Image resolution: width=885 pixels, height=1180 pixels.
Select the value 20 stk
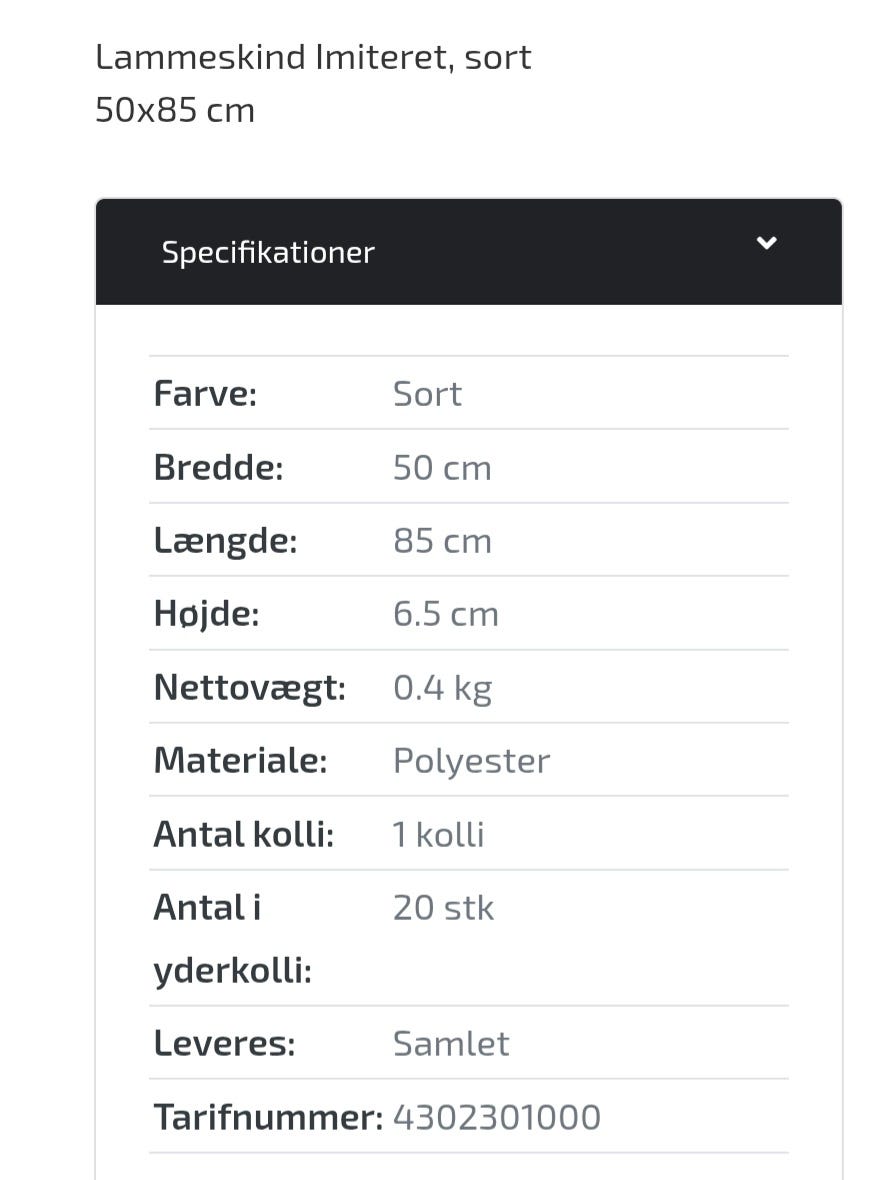click(443, 908)
